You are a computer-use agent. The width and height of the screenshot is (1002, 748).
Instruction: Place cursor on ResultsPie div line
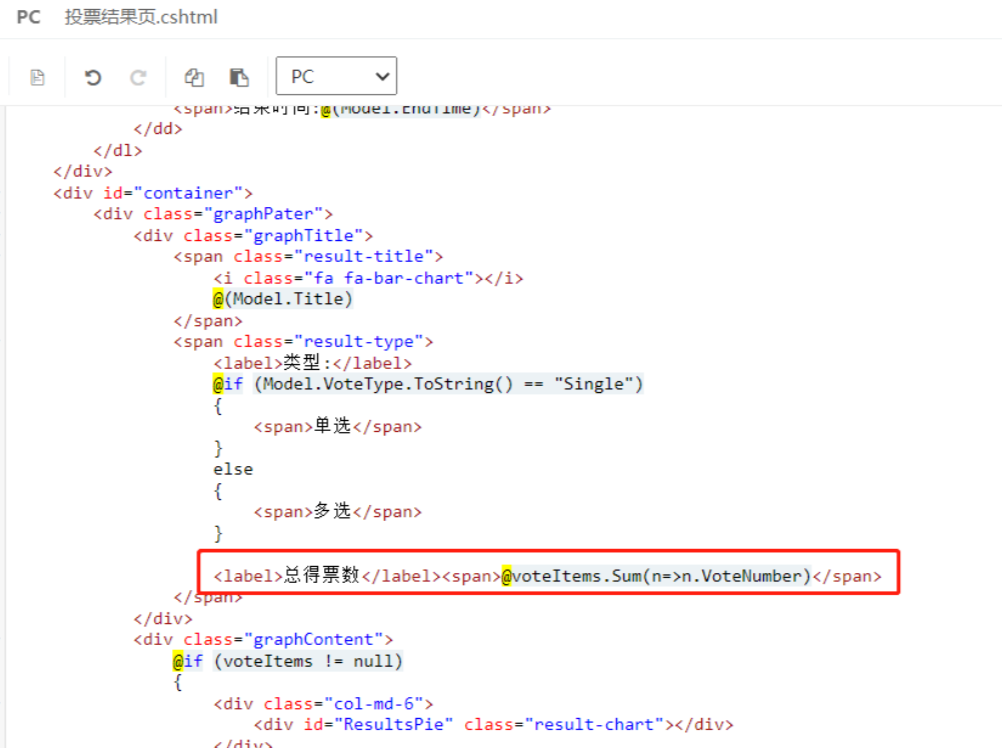493,724
